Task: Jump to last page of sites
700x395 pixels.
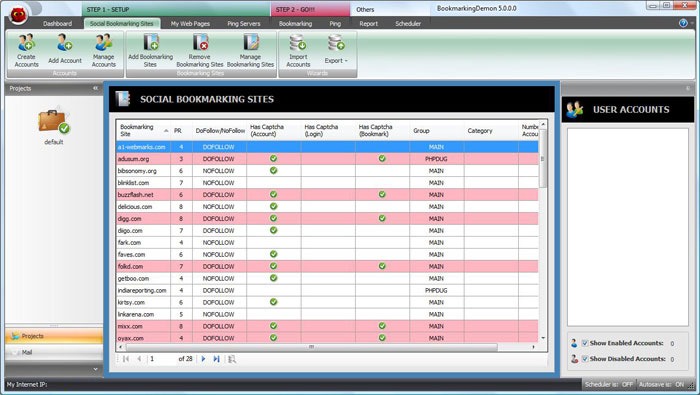Action: coord(217,359)
